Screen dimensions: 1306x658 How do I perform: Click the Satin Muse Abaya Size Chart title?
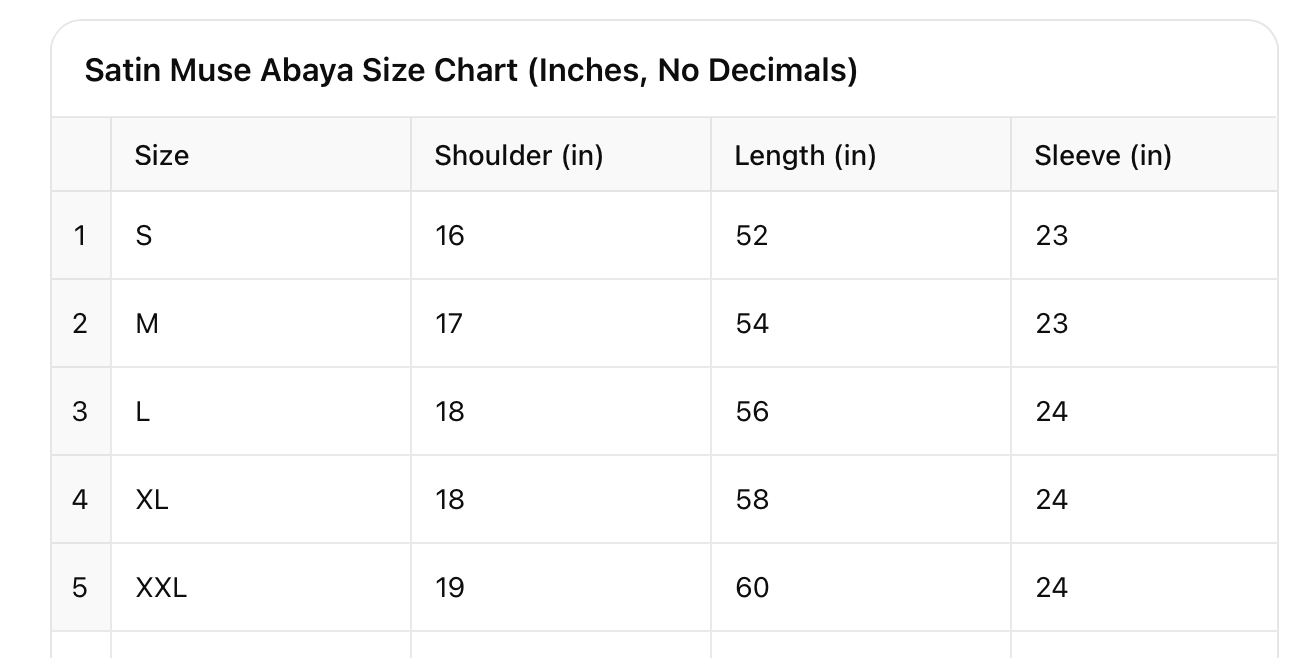coord(471,71)
